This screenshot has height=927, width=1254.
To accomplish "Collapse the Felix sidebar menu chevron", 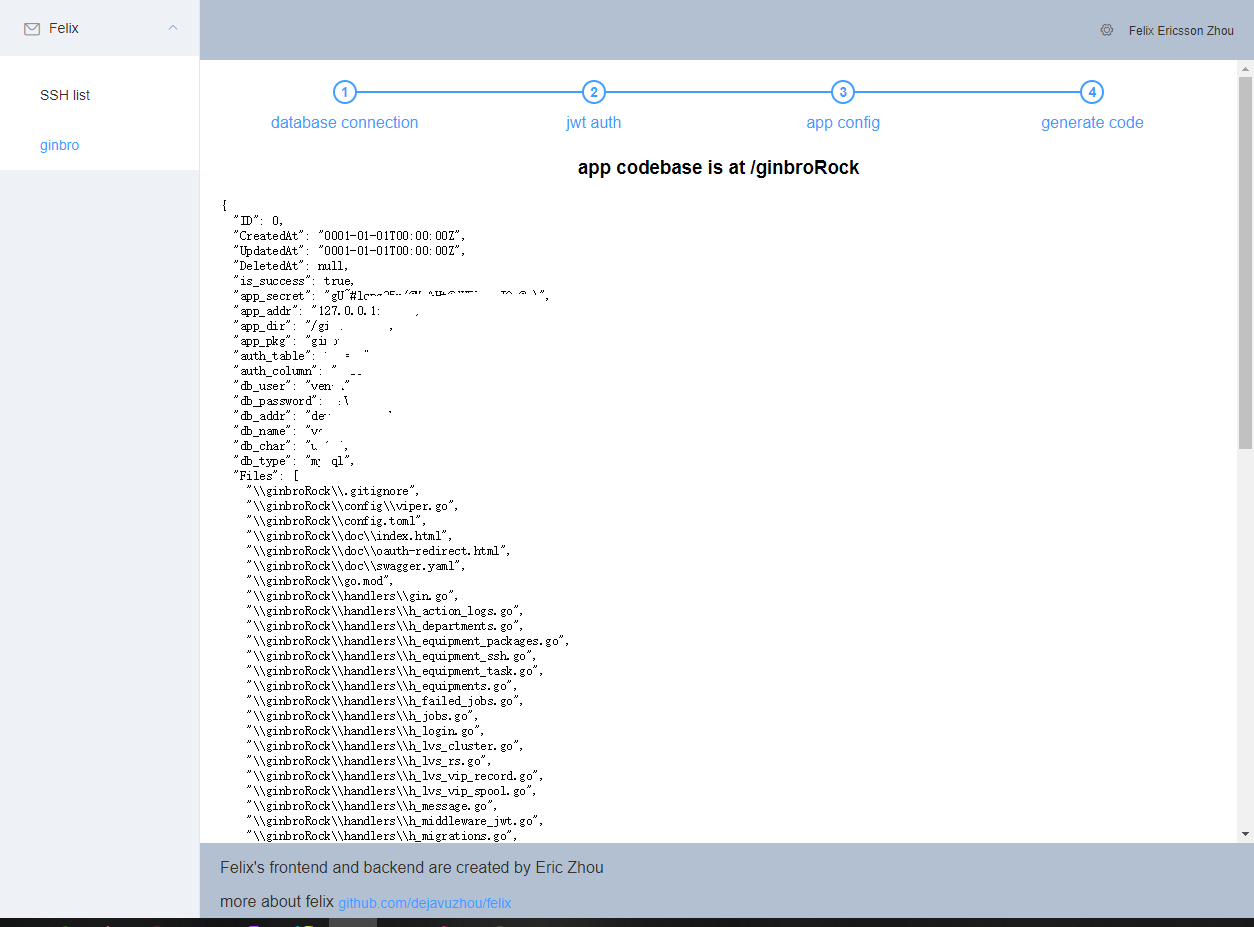I will 173,28.
